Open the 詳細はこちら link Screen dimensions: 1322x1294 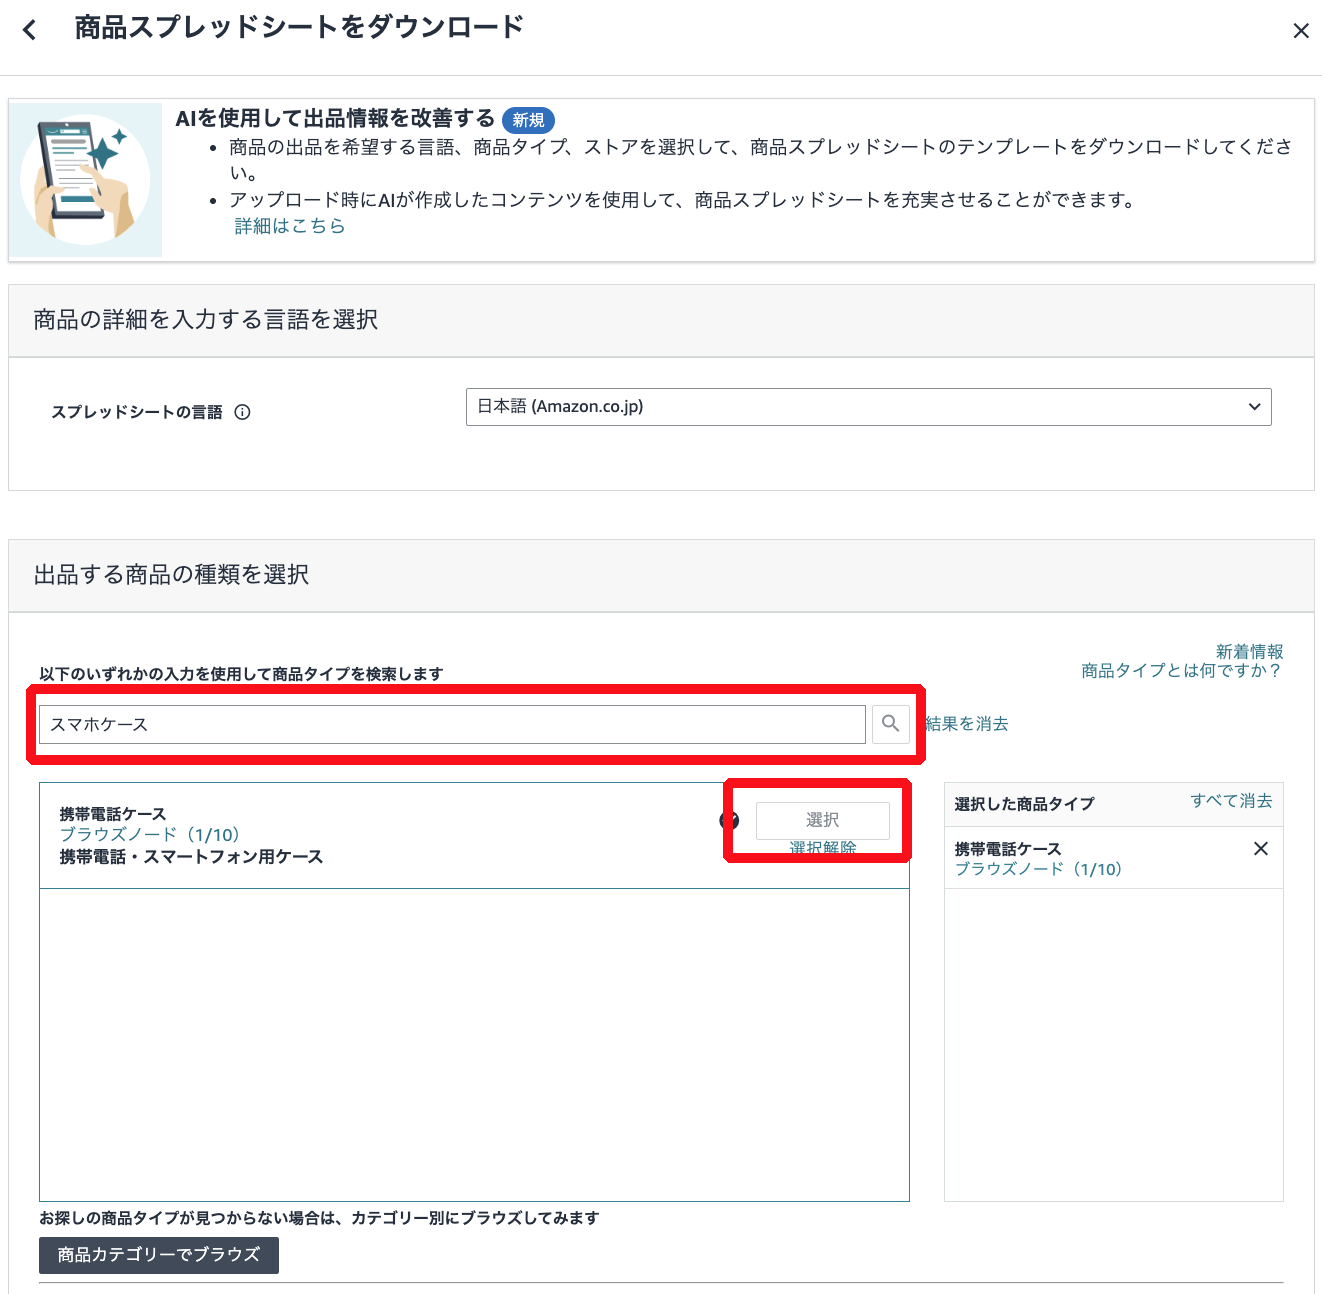click(x=290, y=226)
